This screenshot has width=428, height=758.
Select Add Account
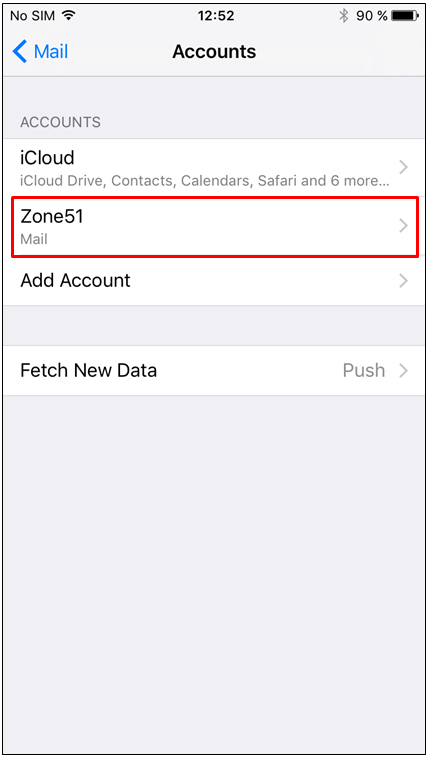click(214, 281)
